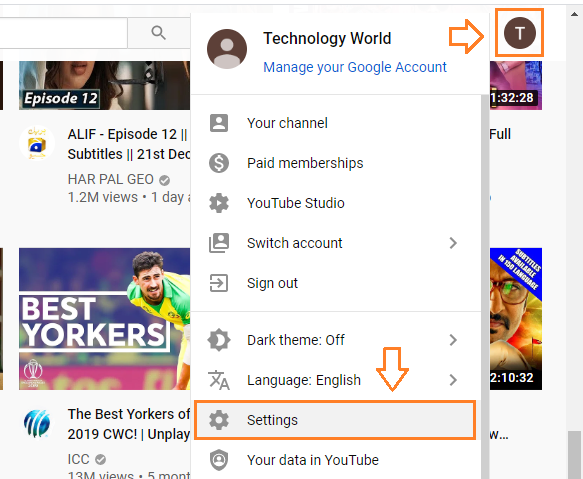Click the Technology World profile picture

coord(227,49)
